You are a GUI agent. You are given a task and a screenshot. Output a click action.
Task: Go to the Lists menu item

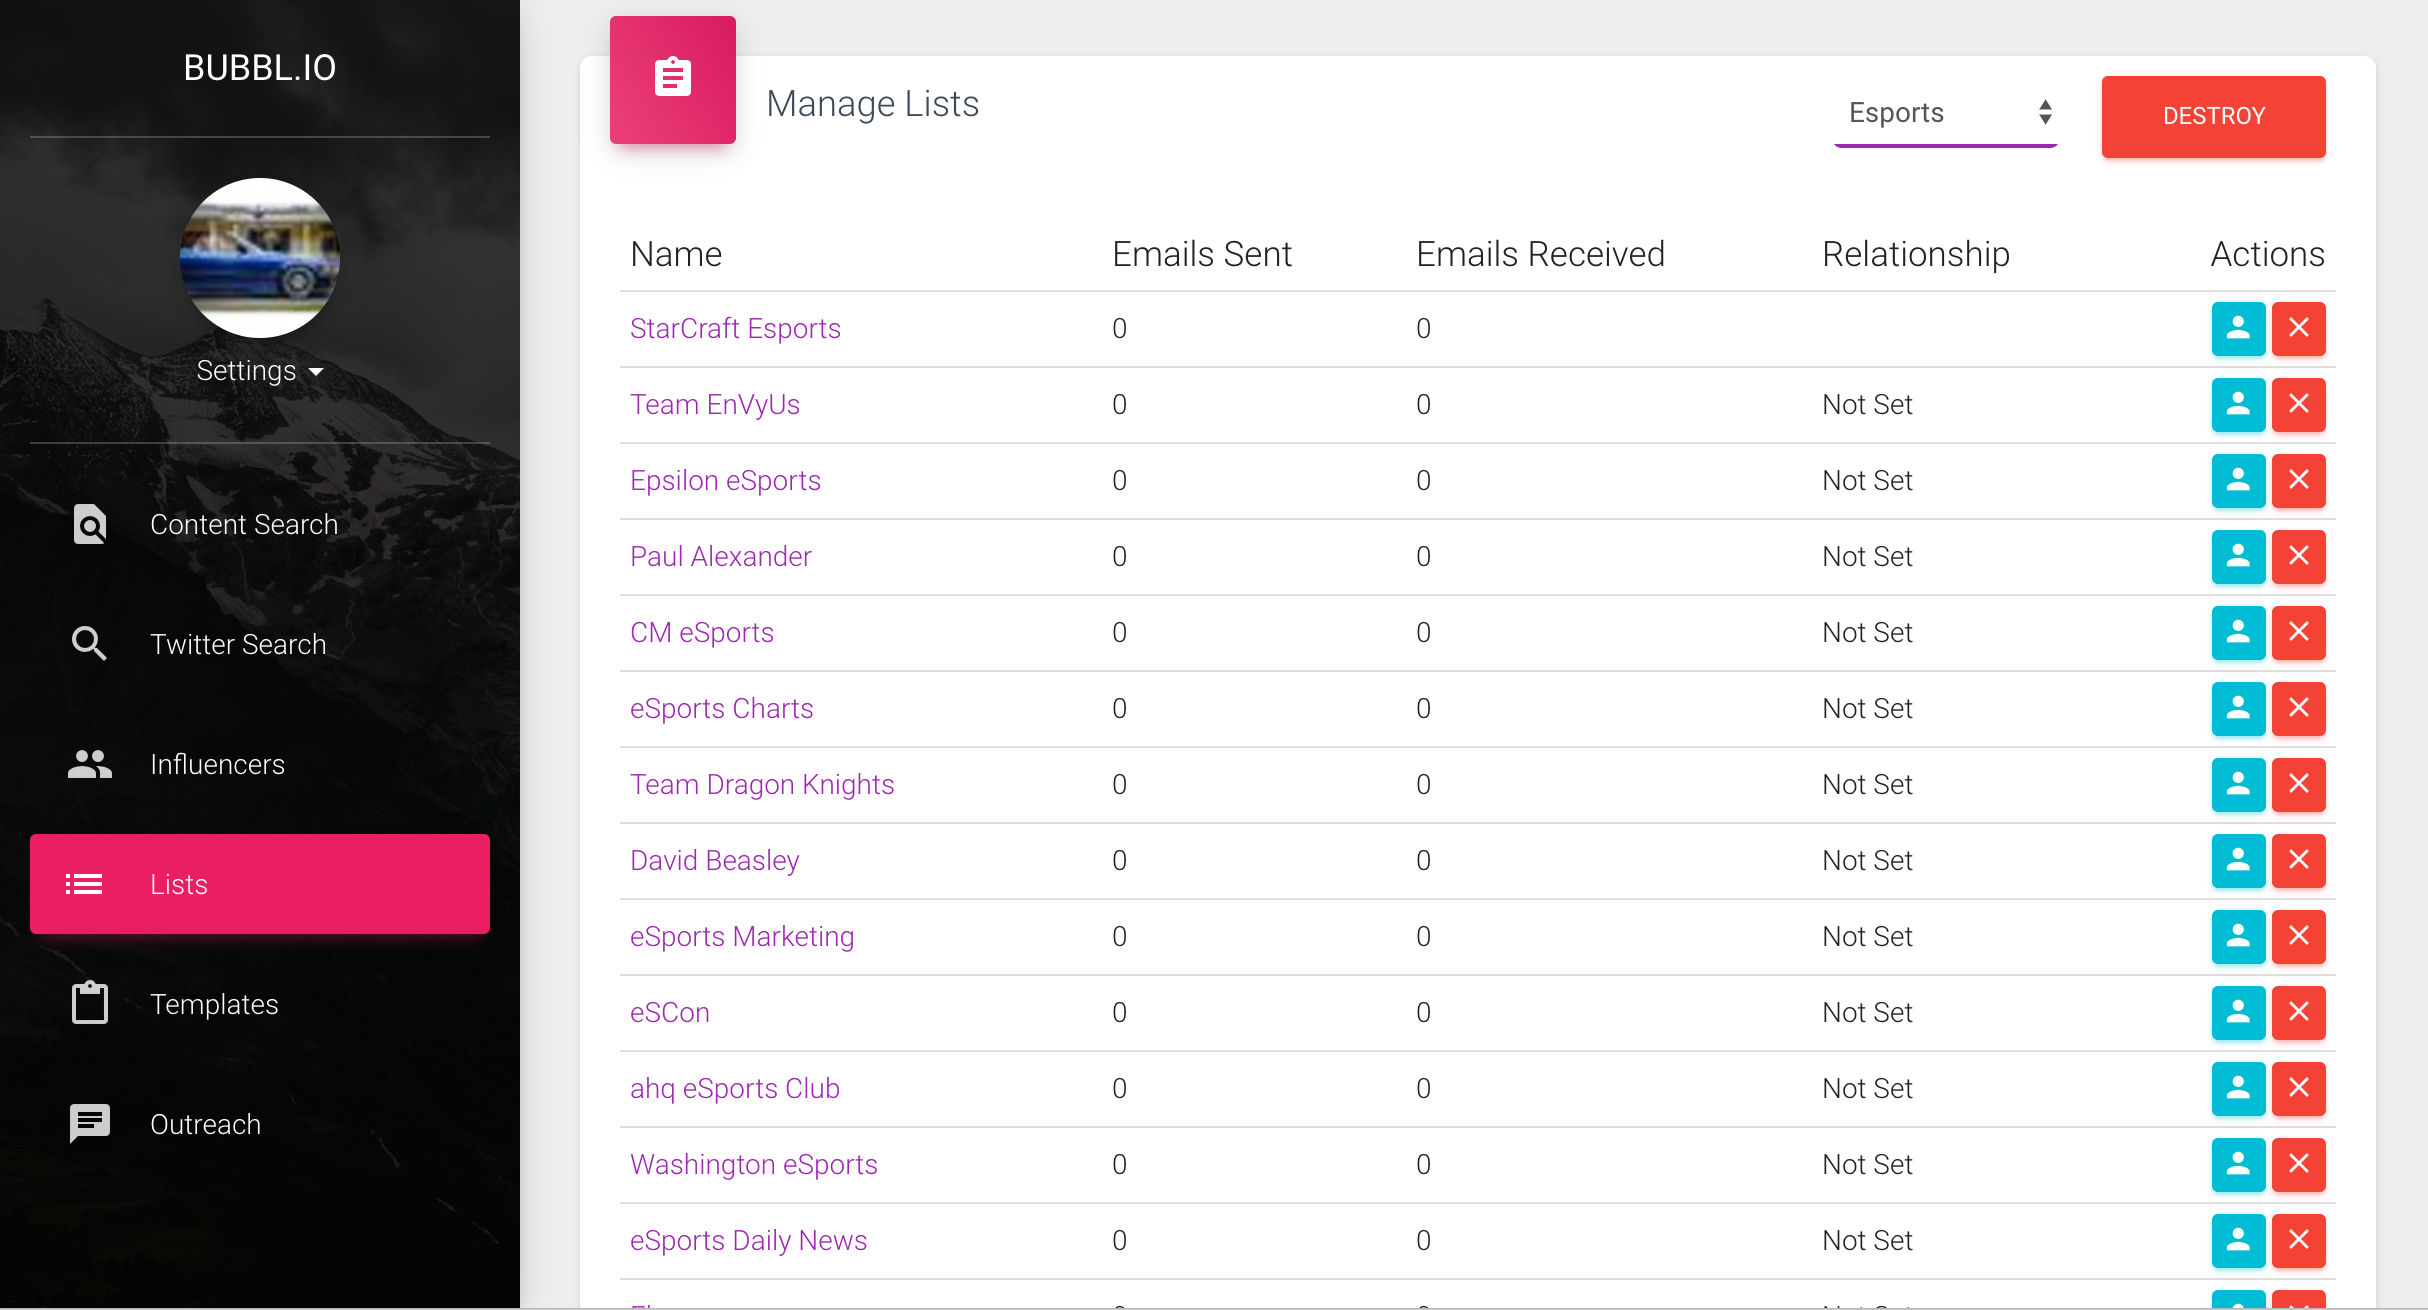[x=260, y=884]
